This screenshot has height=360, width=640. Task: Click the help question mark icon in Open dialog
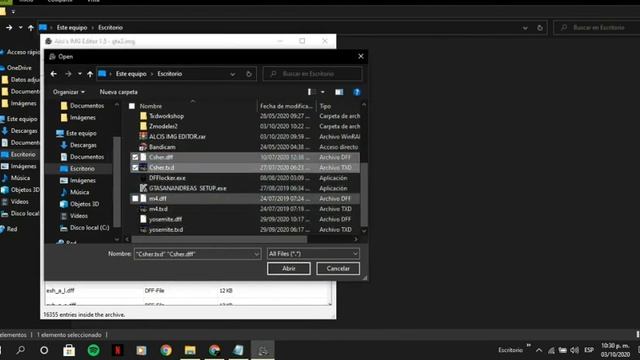click(x=357, y=92)
